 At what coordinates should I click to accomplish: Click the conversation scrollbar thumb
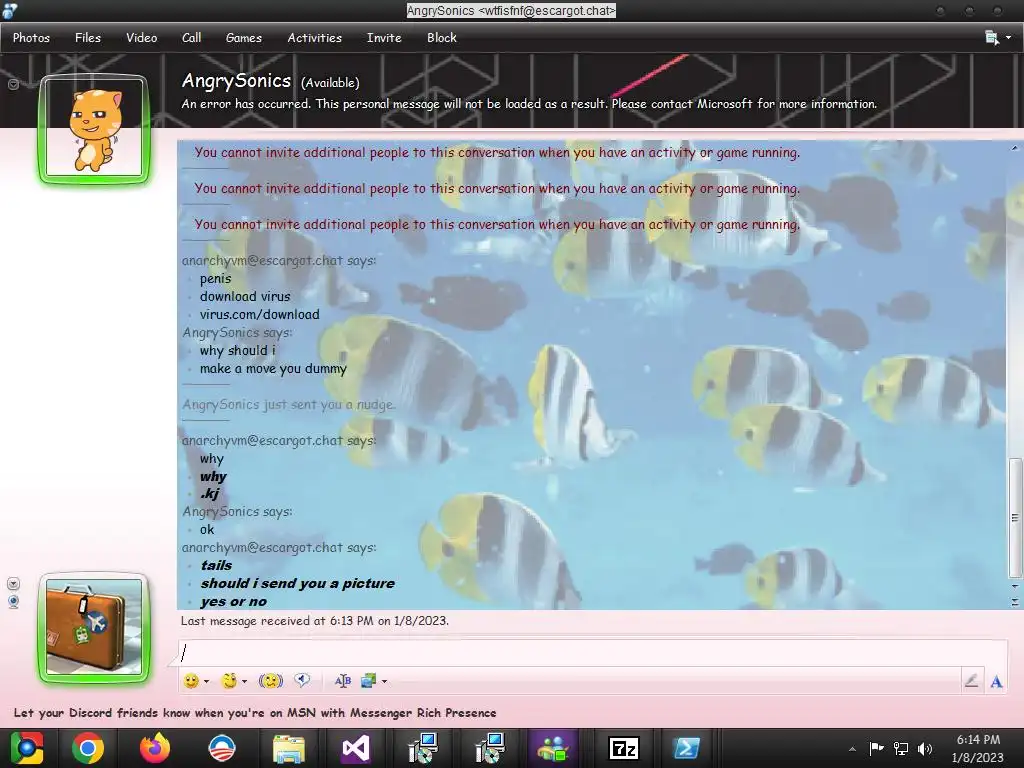coord(1014,518)
